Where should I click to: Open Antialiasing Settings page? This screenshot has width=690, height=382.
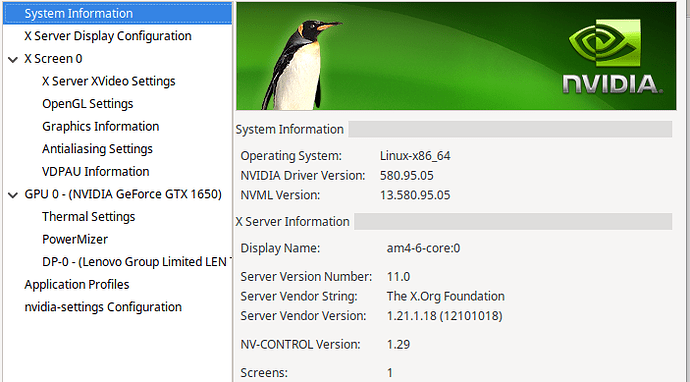pyautogui.click(x=97, y=149)
